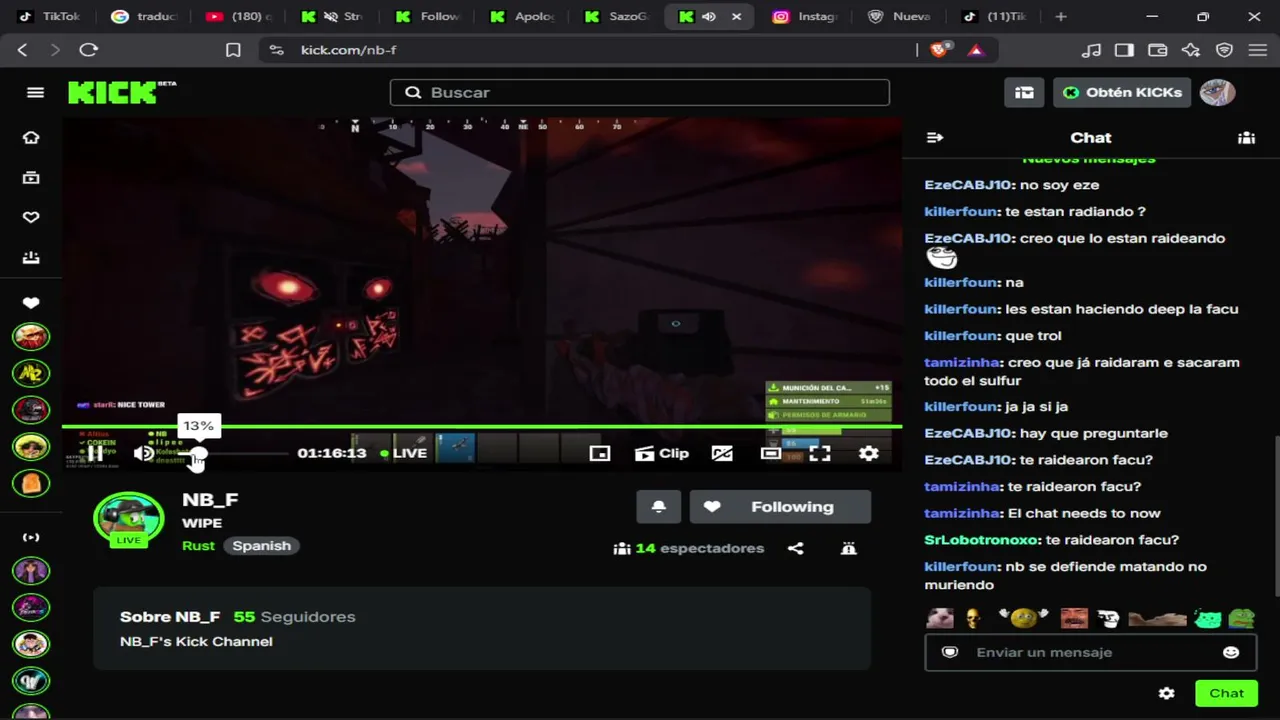Go back in browser history

pos(23,50)
